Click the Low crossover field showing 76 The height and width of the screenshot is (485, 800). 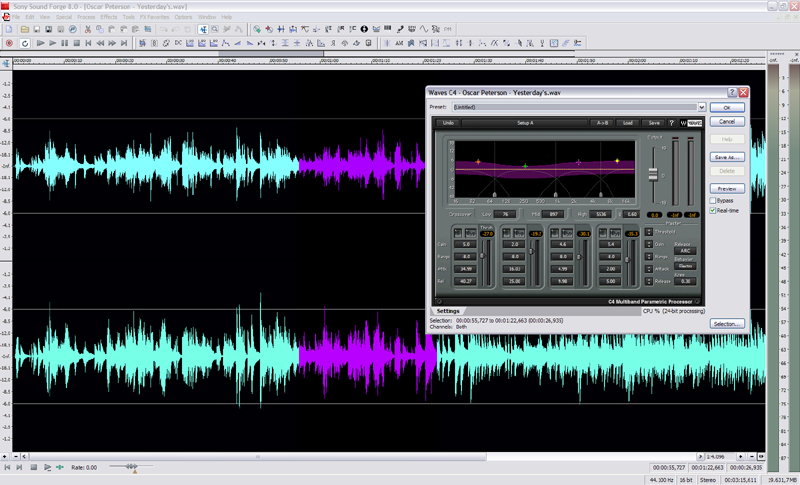click(x=505, y=214)
